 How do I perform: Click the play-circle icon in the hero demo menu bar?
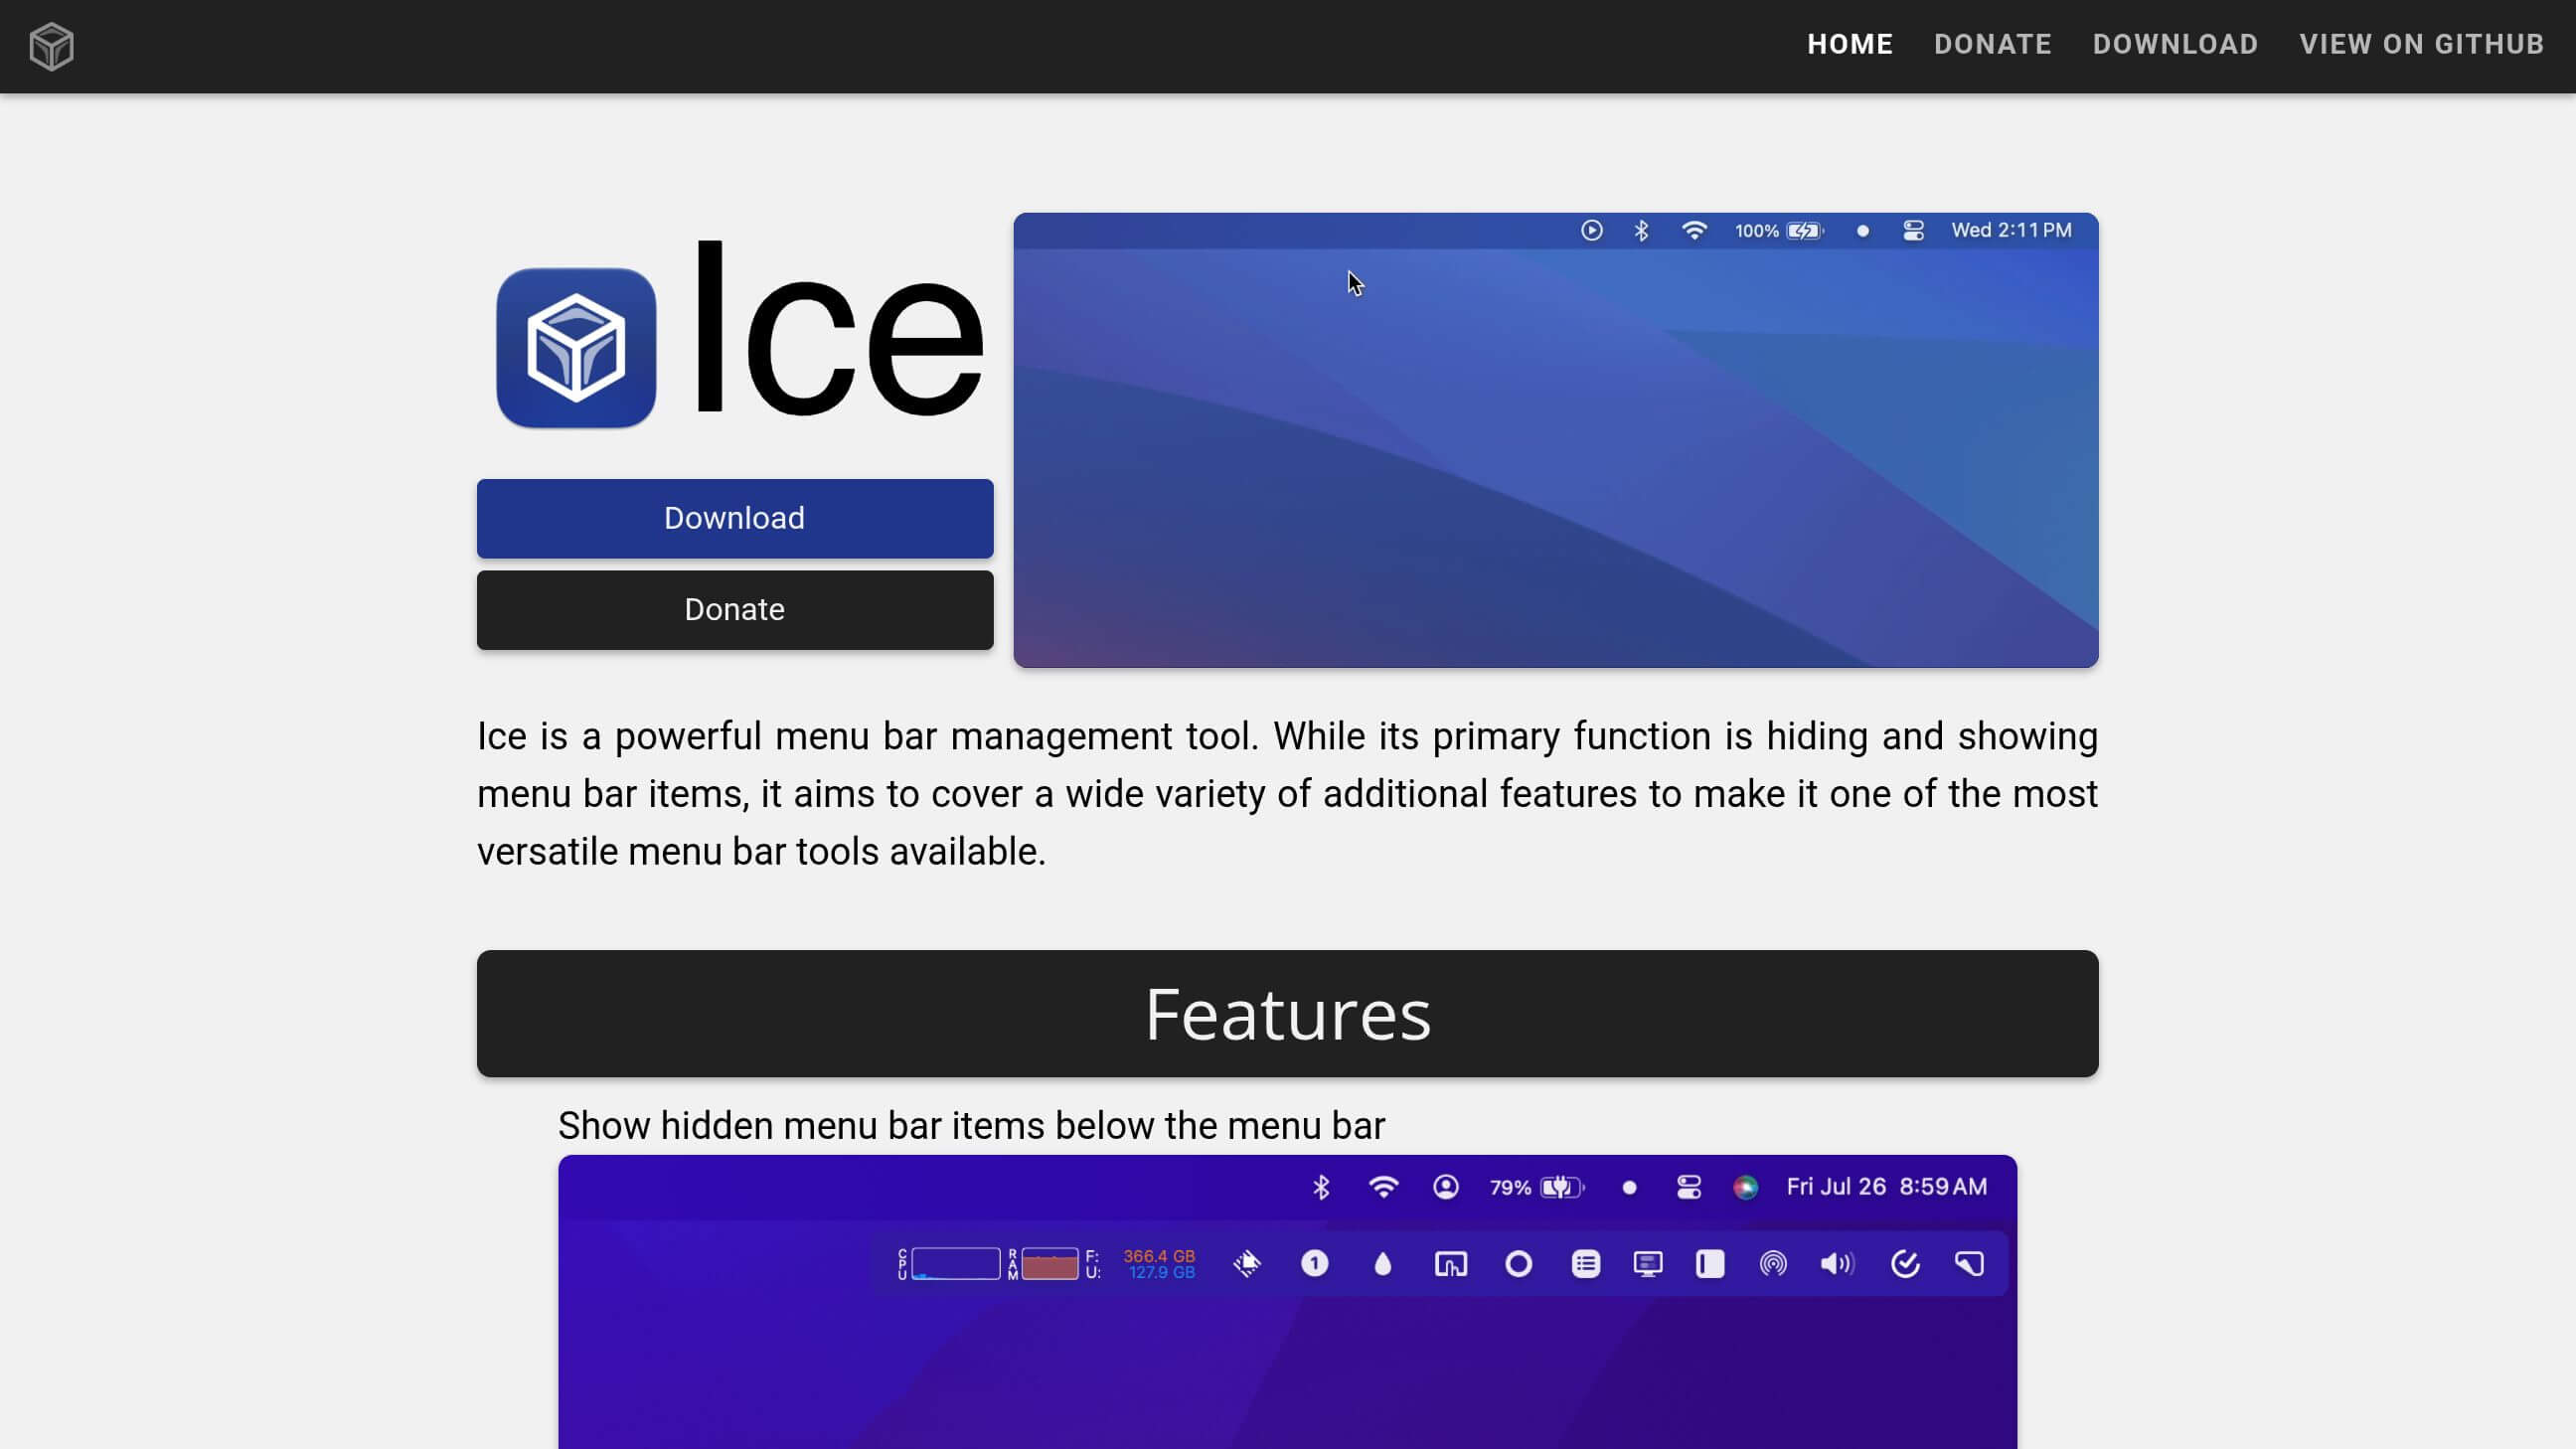[x=1591, y=231]
